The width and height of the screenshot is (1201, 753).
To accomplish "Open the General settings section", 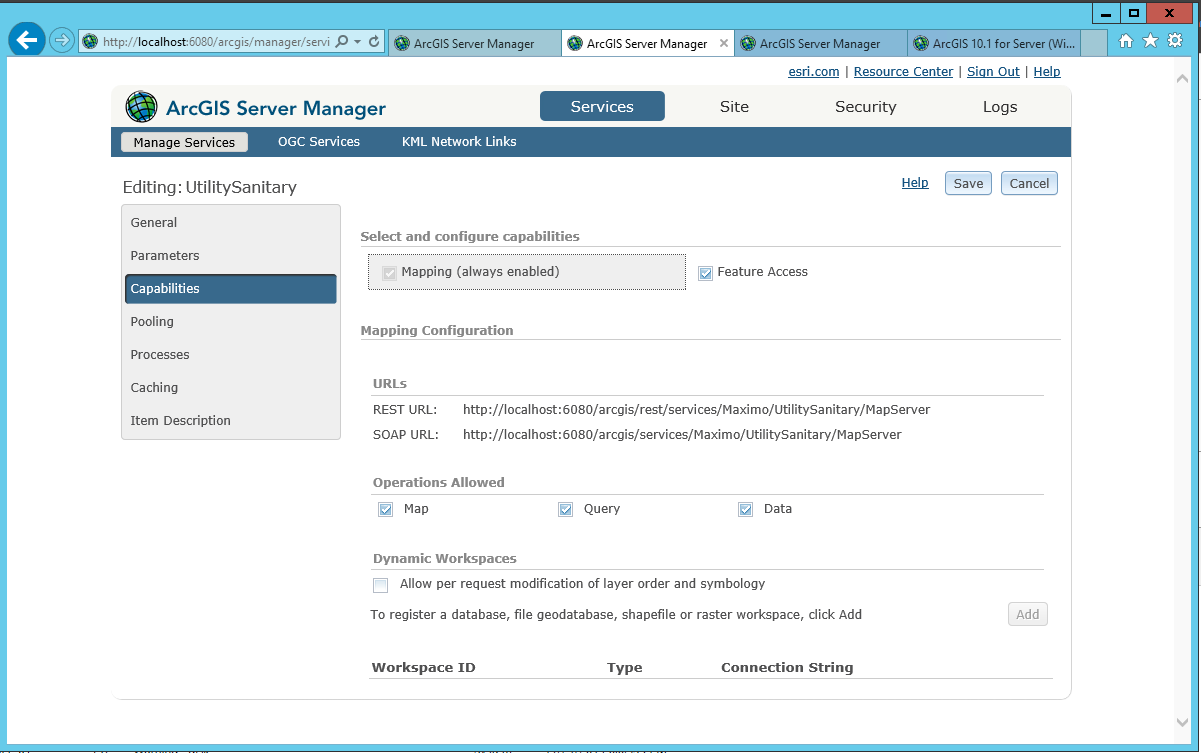I will (x=231, y=223).
